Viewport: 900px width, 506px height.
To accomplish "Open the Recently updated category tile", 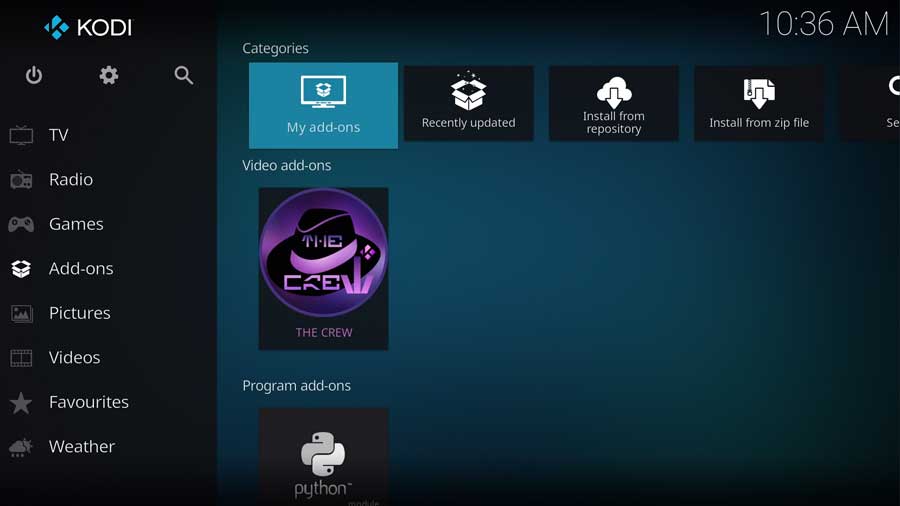I will [468, 103].
